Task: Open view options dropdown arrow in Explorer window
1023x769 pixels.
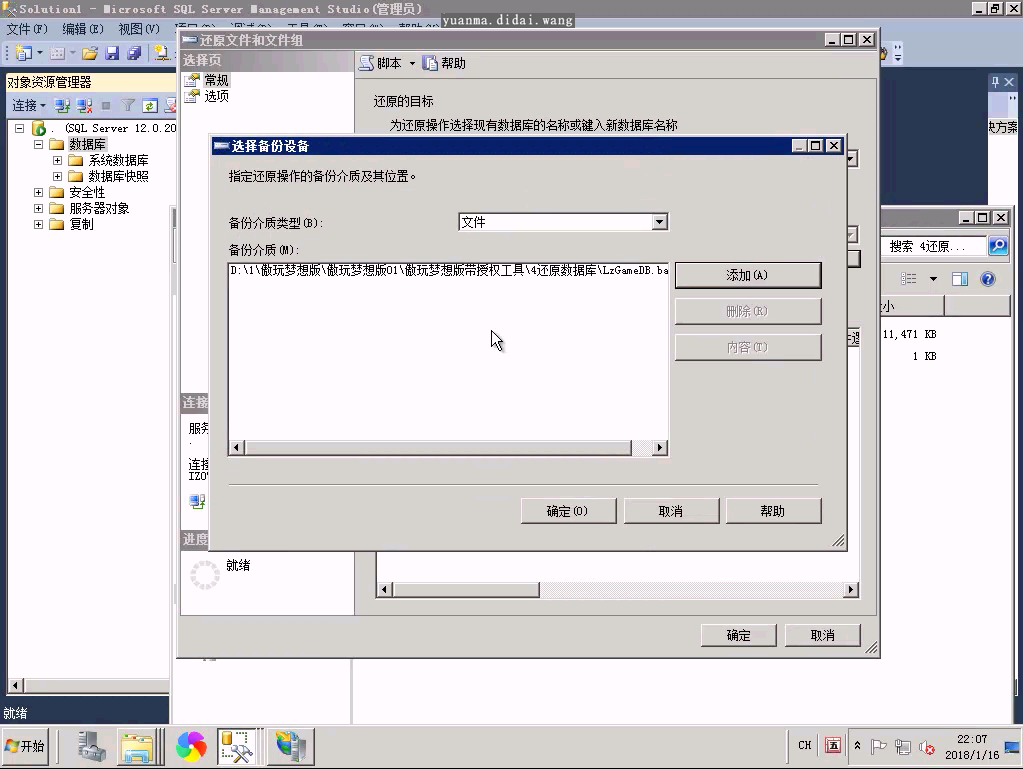Action: point(934,279)
